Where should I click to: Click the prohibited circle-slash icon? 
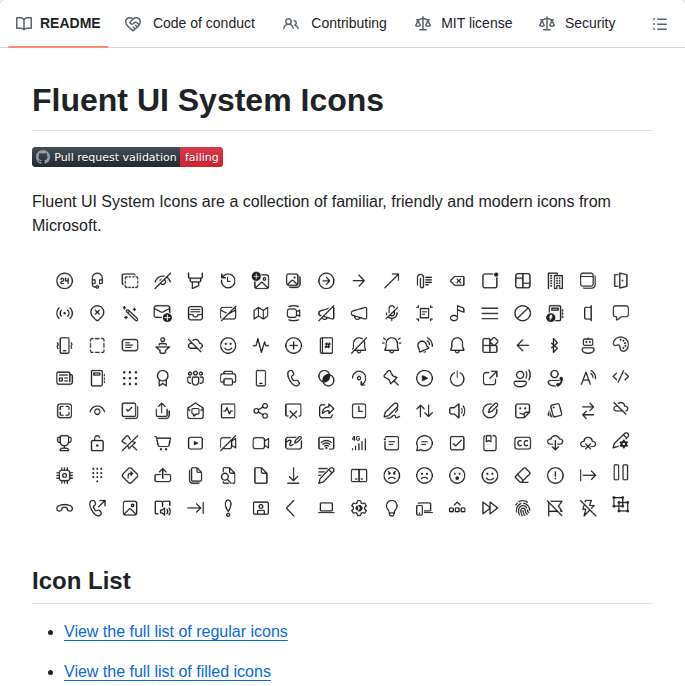coord(522,313)
